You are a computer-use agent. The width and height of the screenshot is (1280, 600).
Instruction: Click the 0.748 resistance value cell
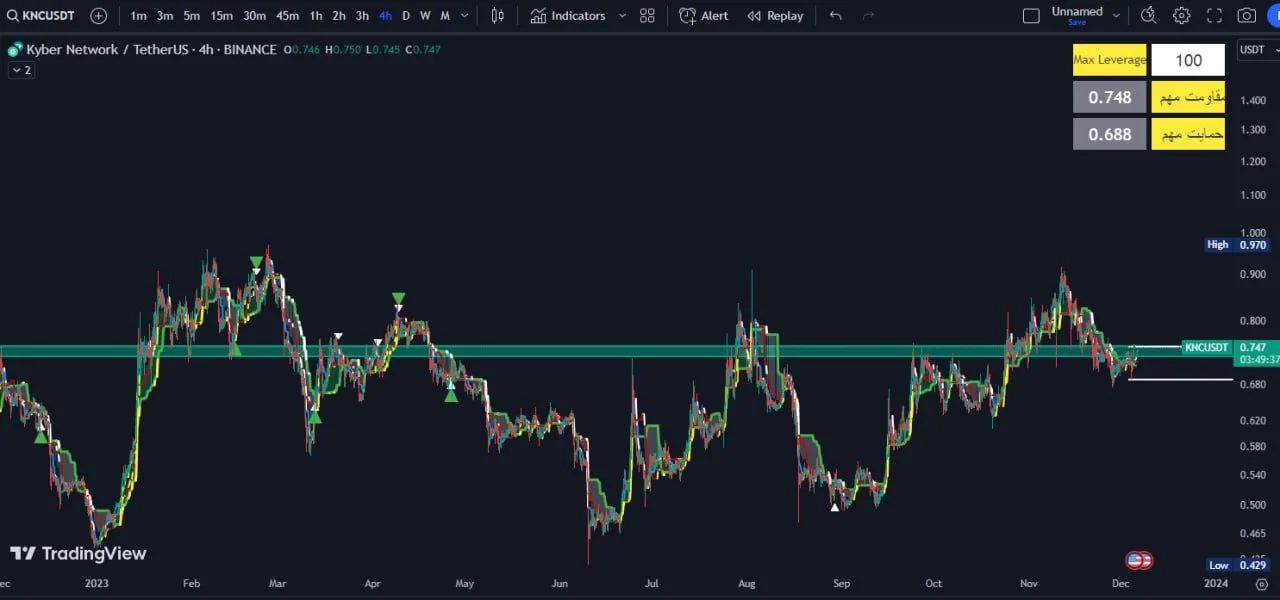pos(1109,97)
